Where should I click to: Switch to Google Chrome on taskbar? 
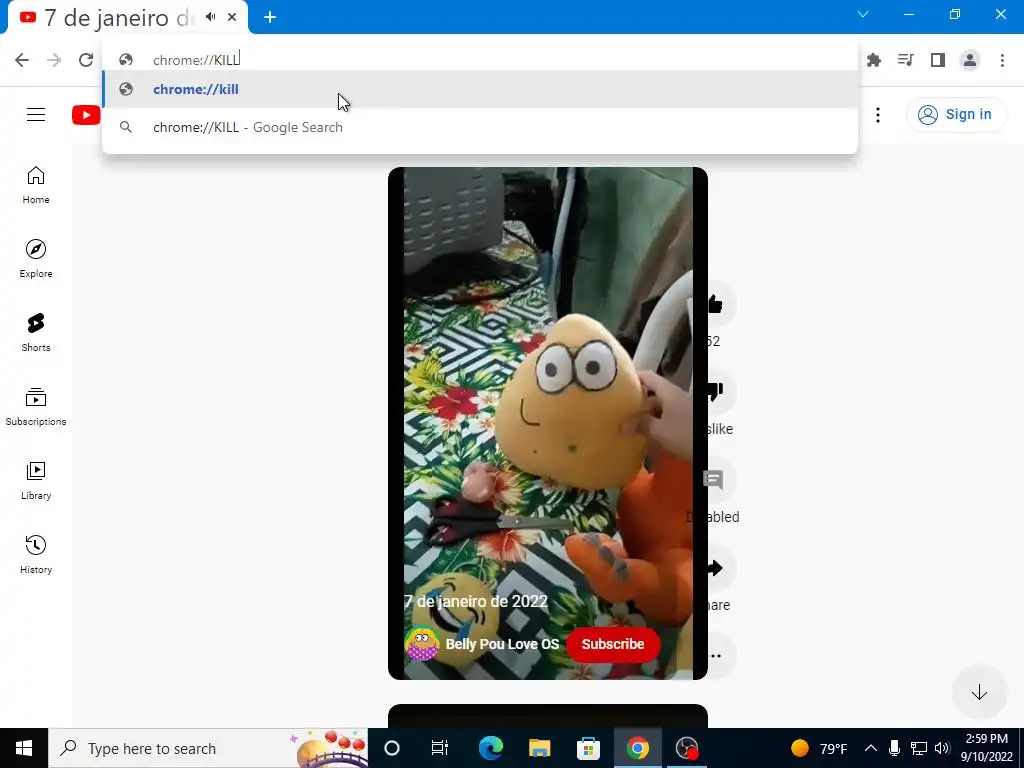(x=637, y=748)
